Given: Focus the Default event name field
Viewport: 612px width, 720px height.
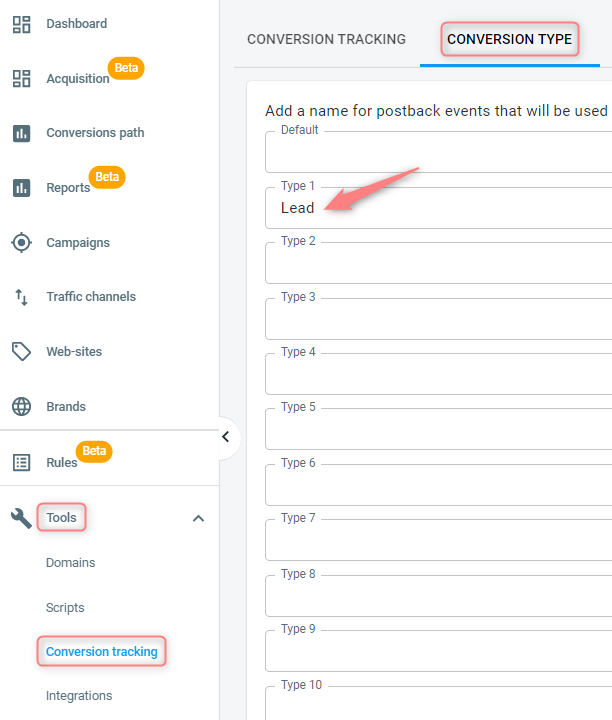Looking at the screenshot, I should 438,152.
